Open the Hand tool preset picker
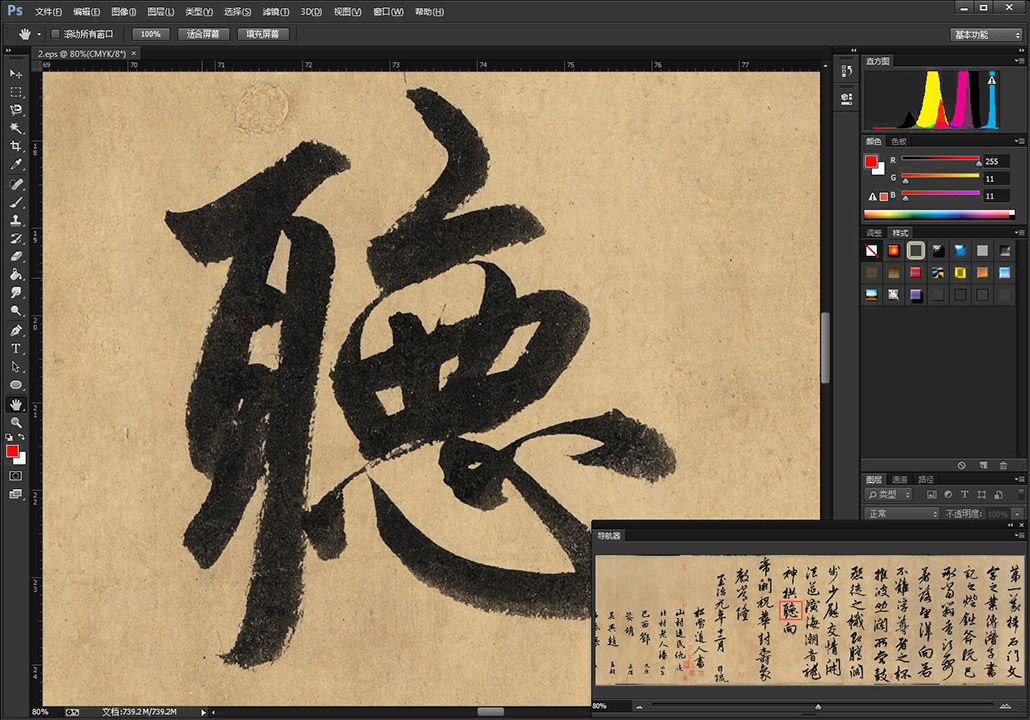1030x720 pixels. click(39, 34)
